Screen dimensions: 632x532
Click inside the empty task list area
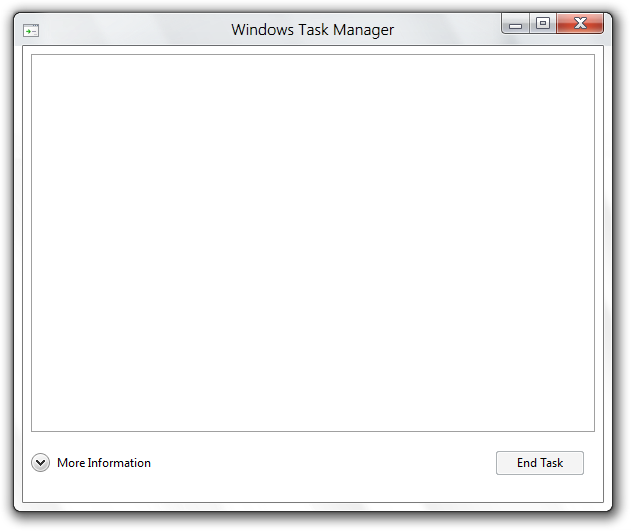coord(313,243)
